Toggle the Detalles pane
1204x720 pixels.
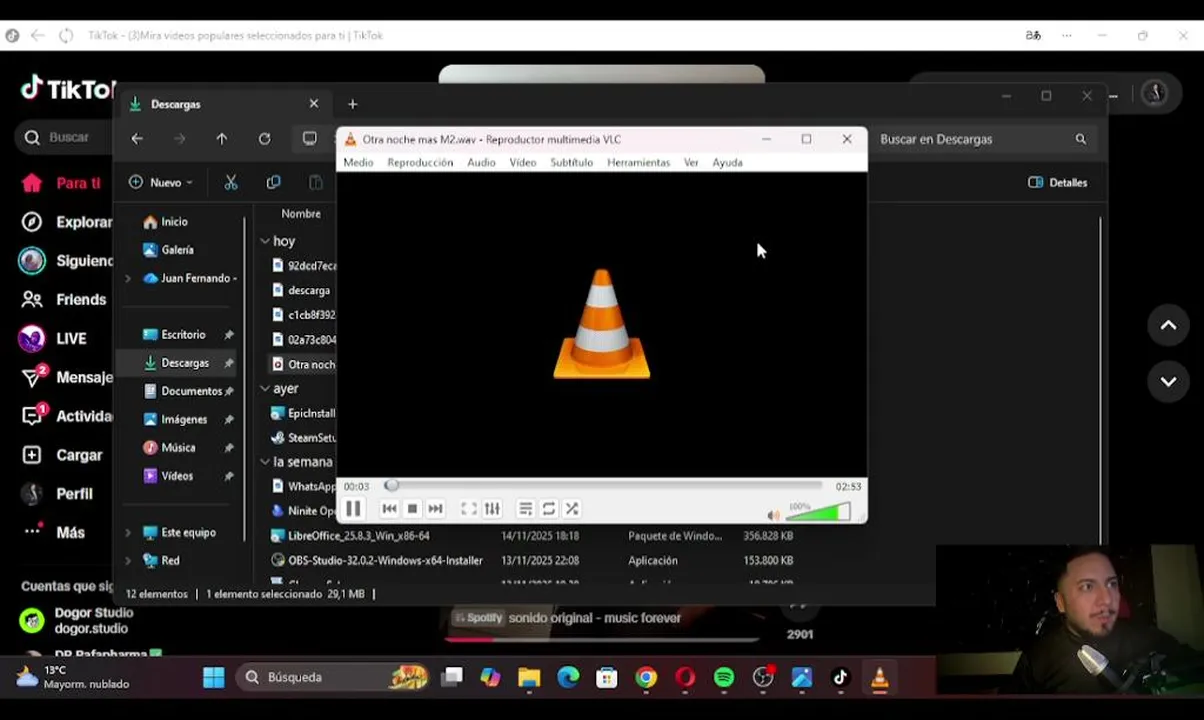1057,183
